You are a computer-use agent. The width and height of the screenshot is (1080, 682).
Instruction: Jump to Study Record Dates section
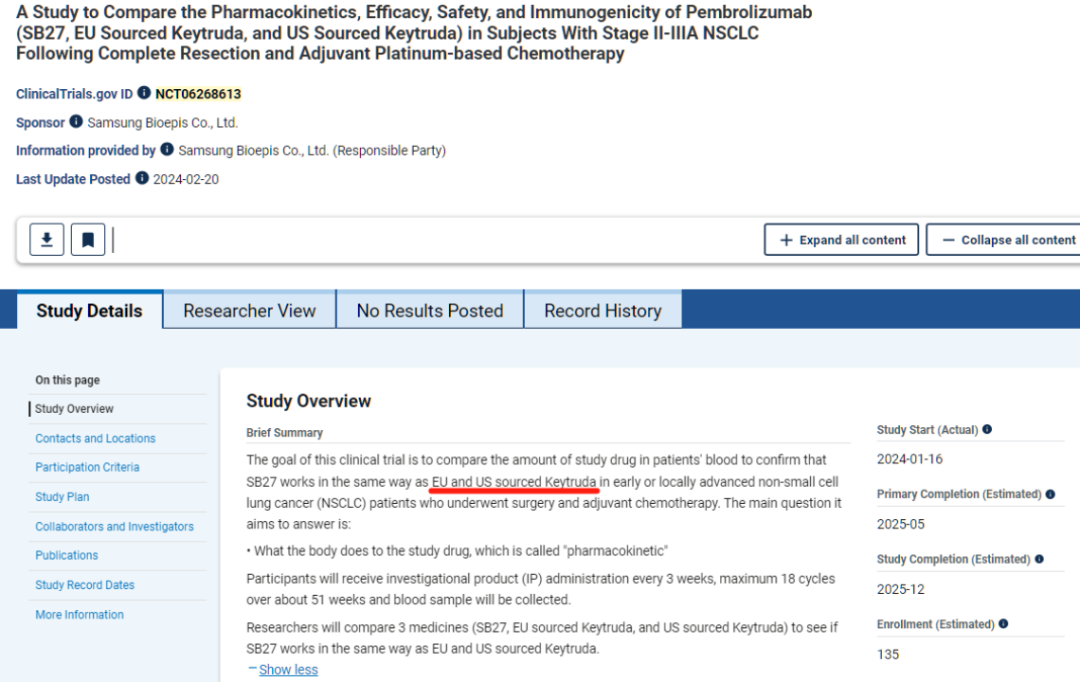[85, 585]
